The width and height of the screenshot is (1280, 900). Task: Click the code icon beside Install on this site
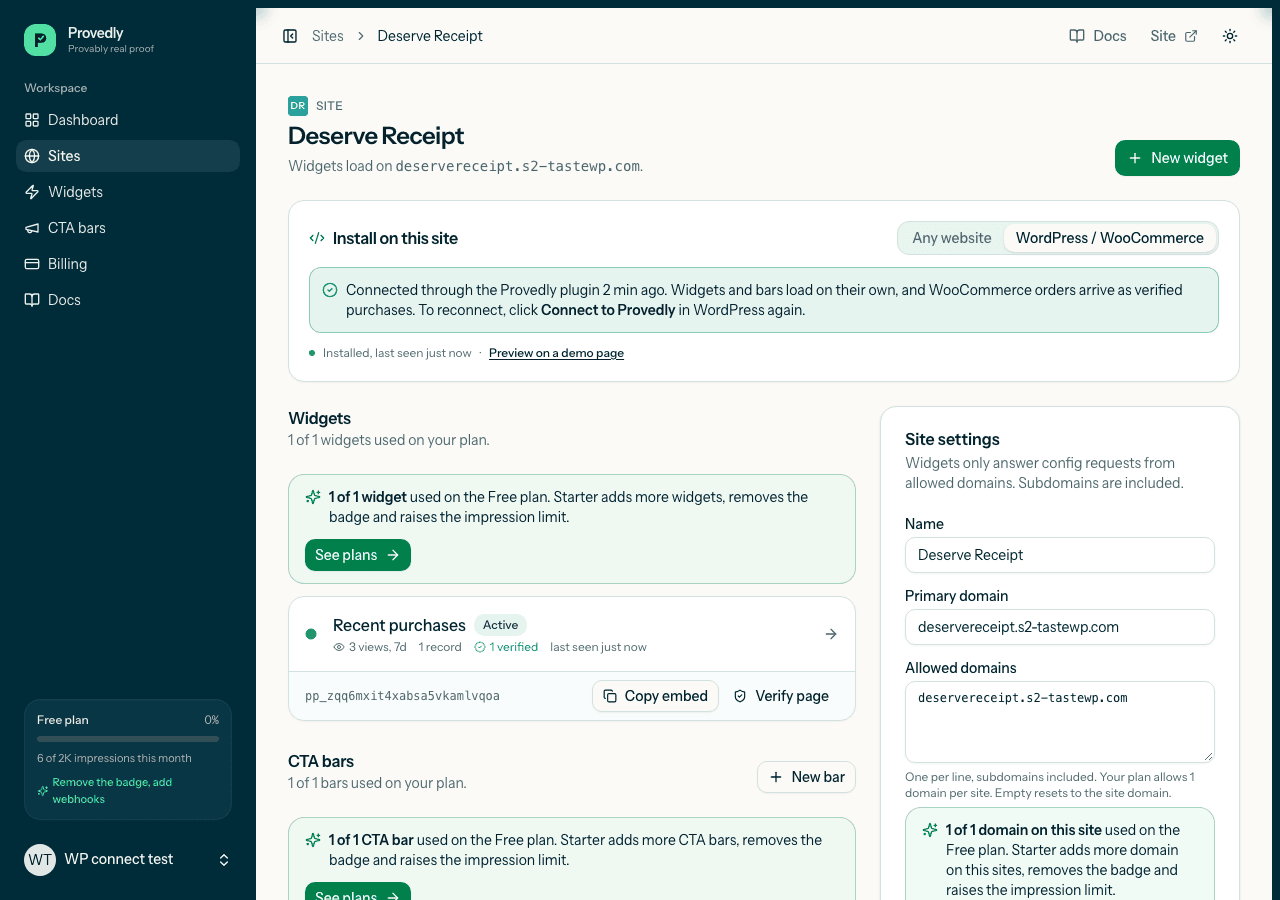click(x=317, y=238)
